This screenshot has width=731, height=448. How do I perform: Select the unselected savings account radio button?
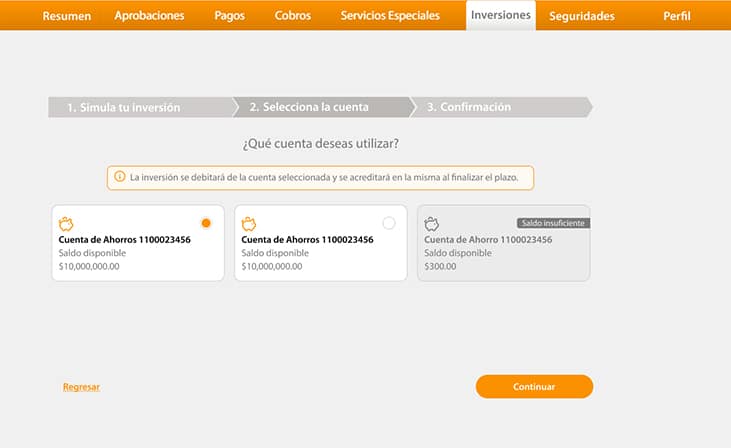pos(389,223)
